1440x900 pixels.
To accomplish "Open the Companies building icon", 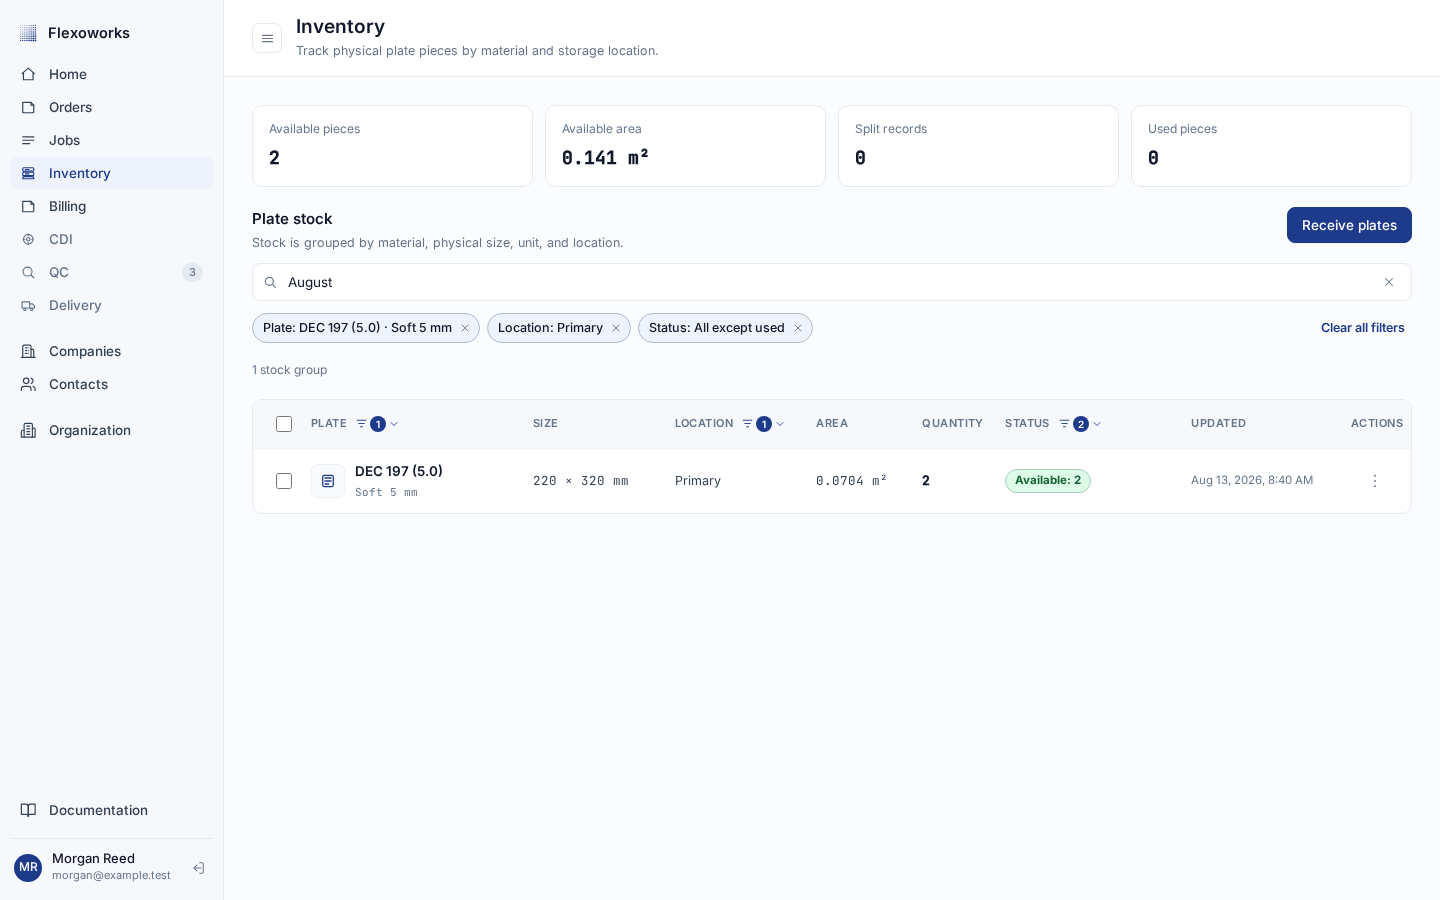I will [x=28, y=351].
